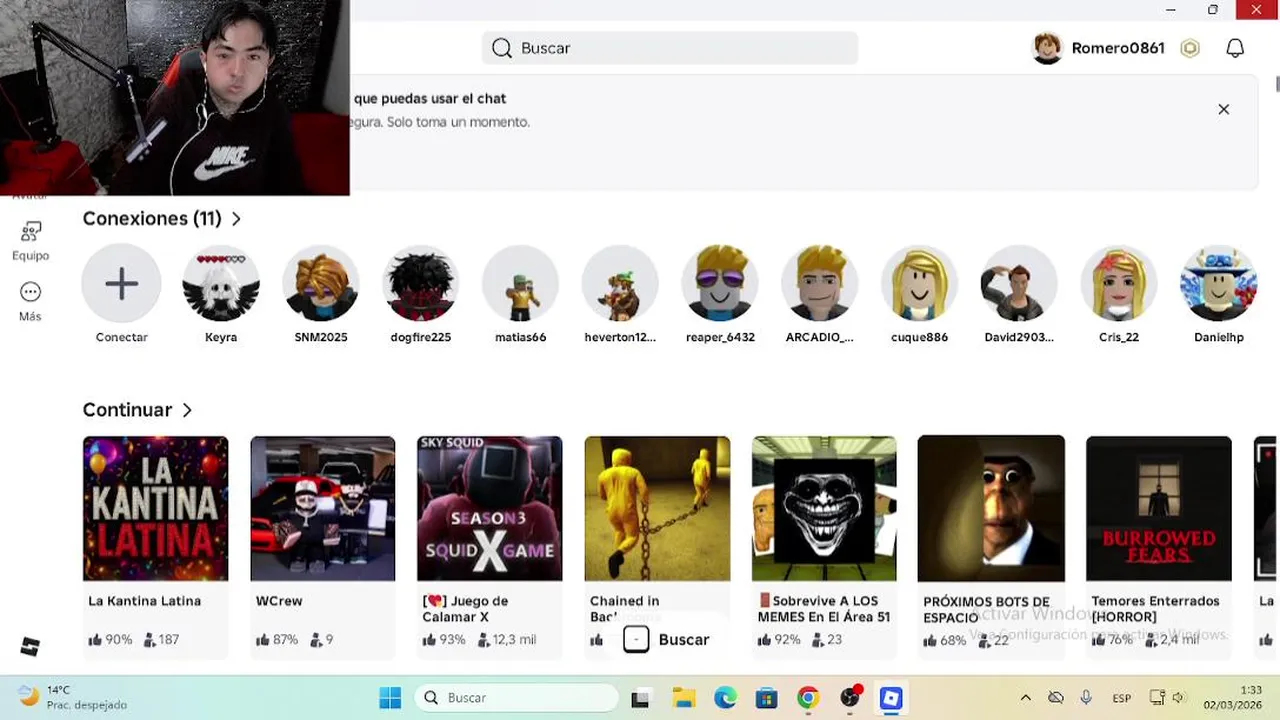Viewport: 1280px width, 720px height.
Task: Open matias66's avatar
Action: click(520, 284)
